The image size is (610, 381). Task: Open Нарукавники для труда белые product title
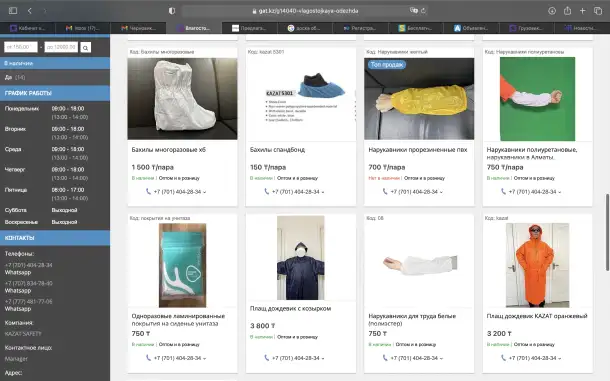[x=412, y=320]
